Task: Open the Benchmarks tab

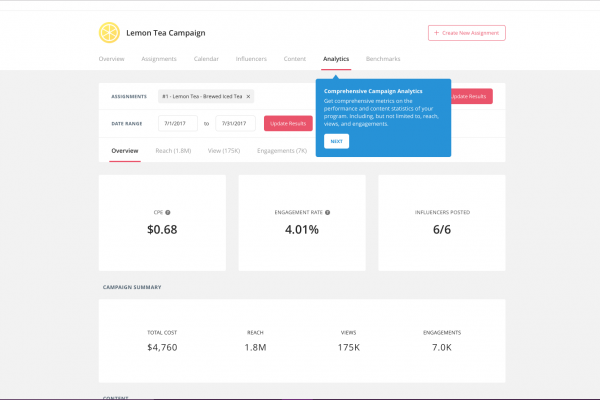Action: [383, 59]
